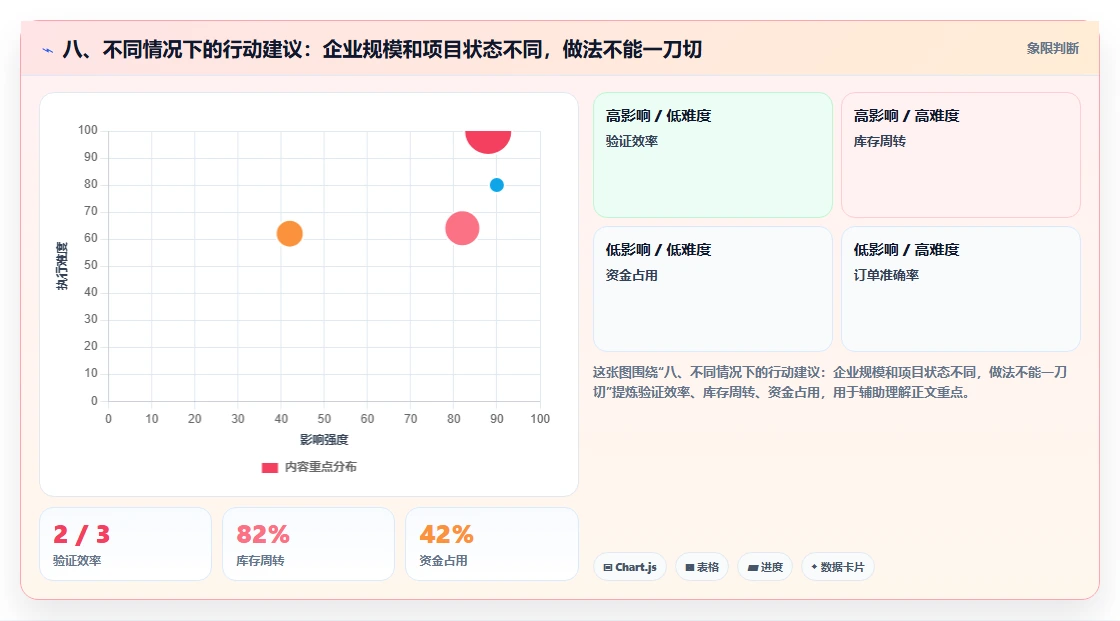Click the 订单准确率 text in quadrant card
This screenshot has height=621, width=1120.
886,275
